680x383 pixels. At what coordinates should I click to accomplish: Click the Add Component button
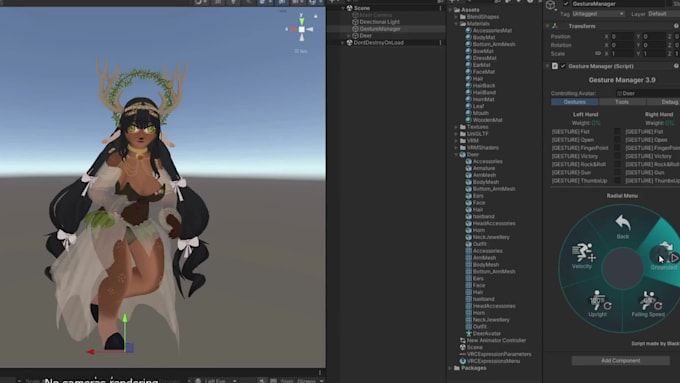point(621,360)
